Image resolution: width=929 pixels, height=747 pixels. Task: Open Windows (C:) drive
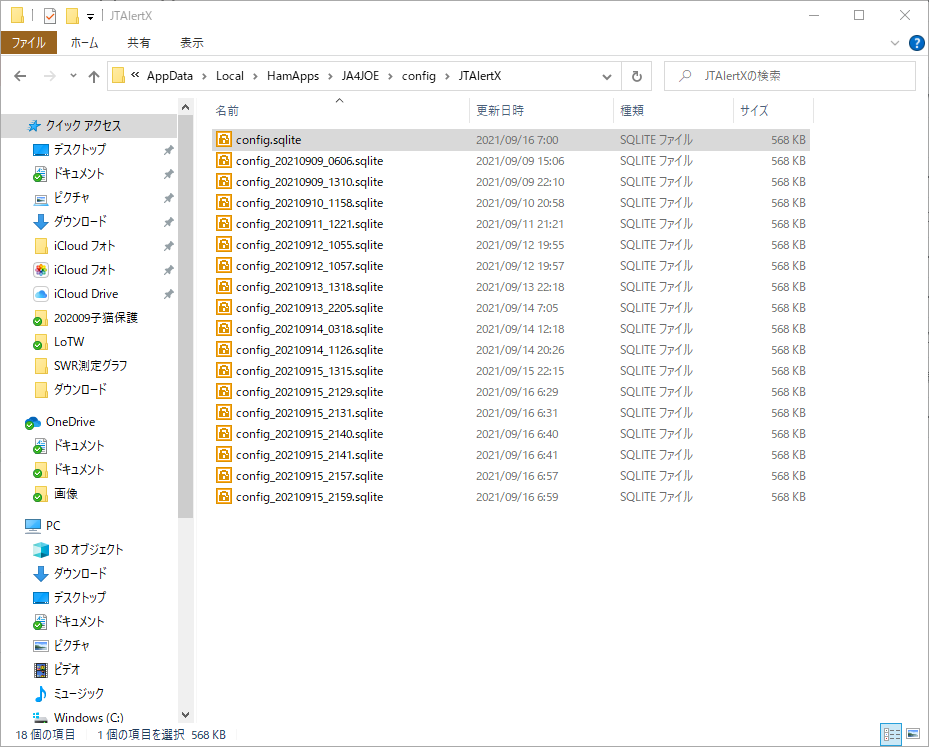pyautogui.click(x=89, y=717)
